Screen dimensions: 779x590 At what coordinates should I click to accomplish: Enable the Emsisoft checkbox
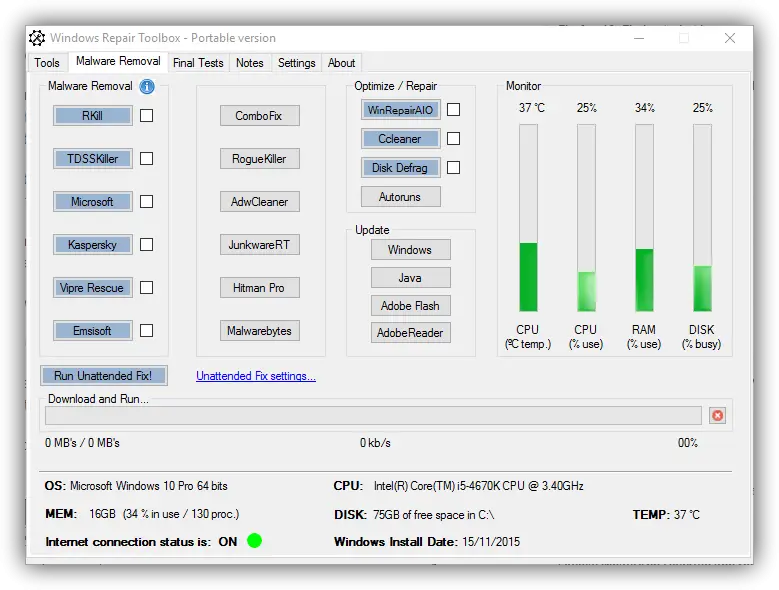click(147, 330)
